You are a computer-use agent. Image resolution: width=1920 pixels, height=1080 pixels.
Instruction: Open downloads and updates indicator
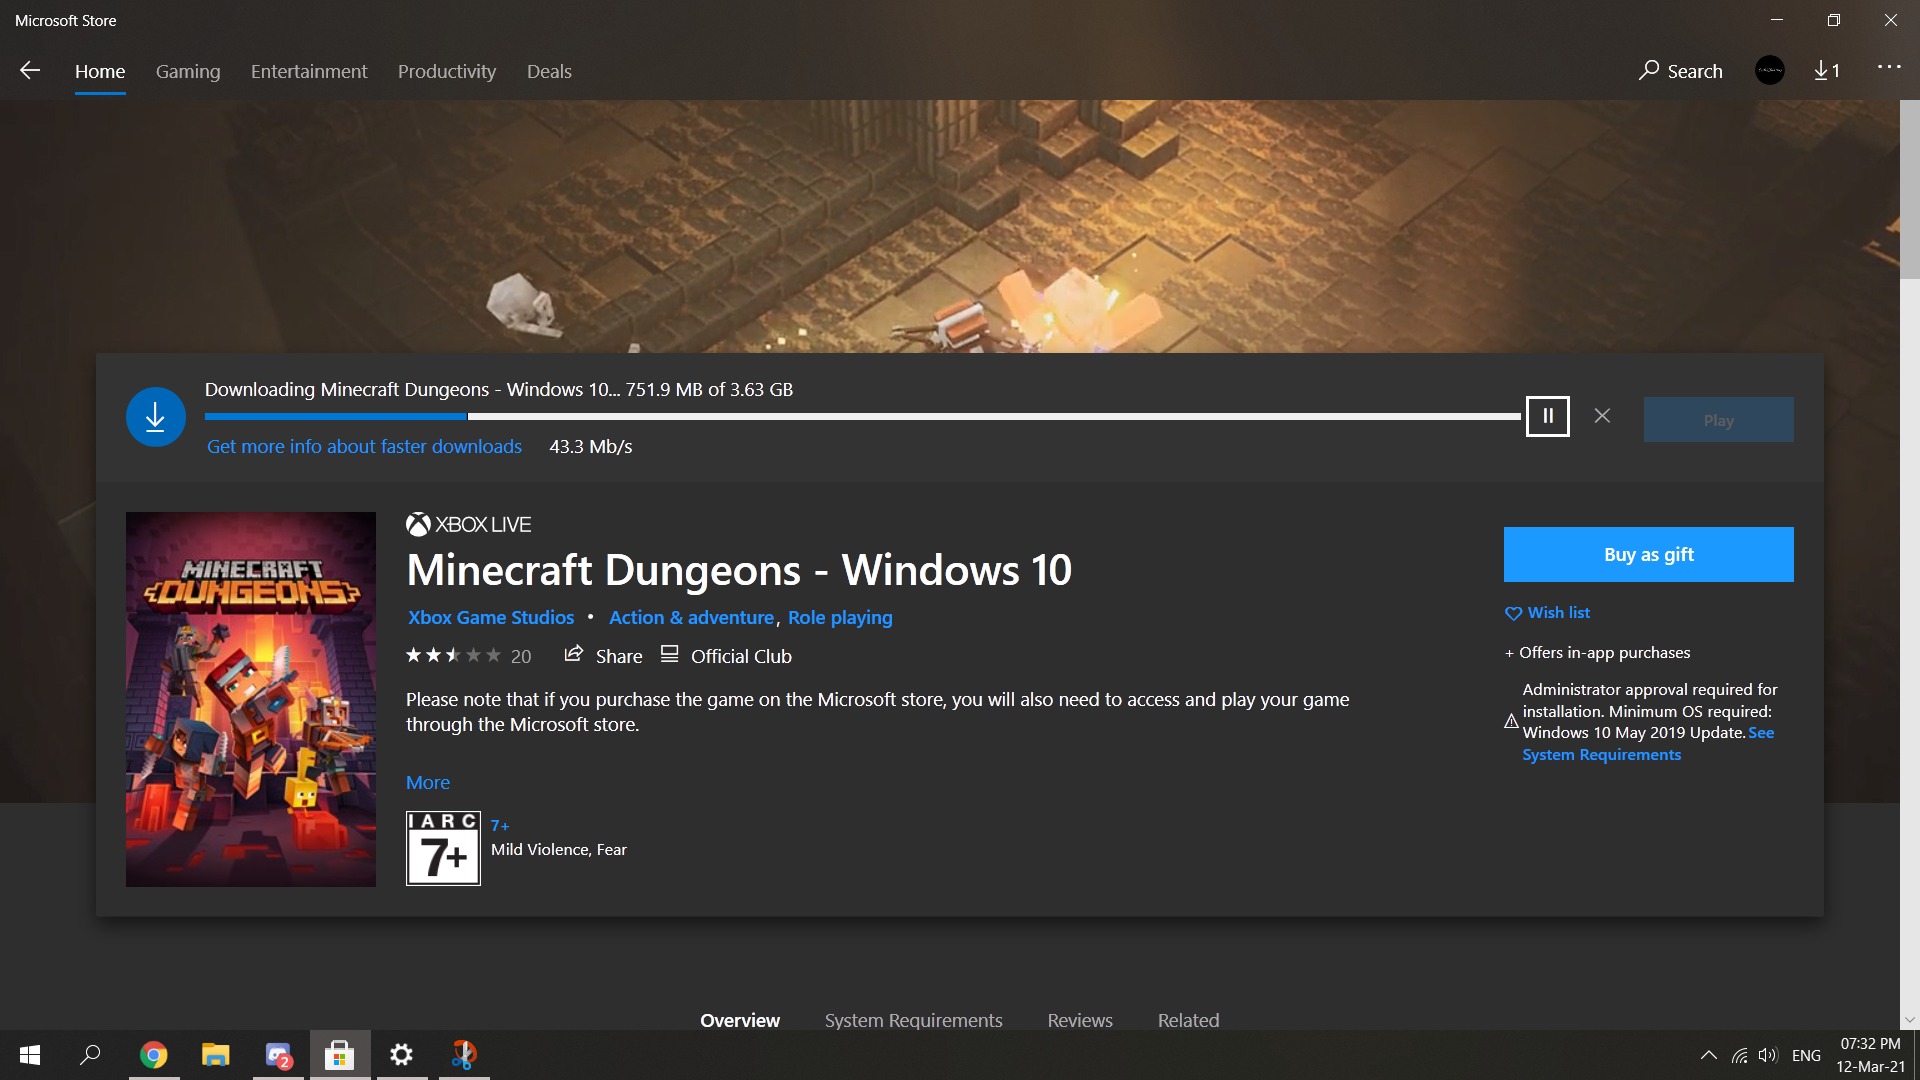[x=1827, y=70]
